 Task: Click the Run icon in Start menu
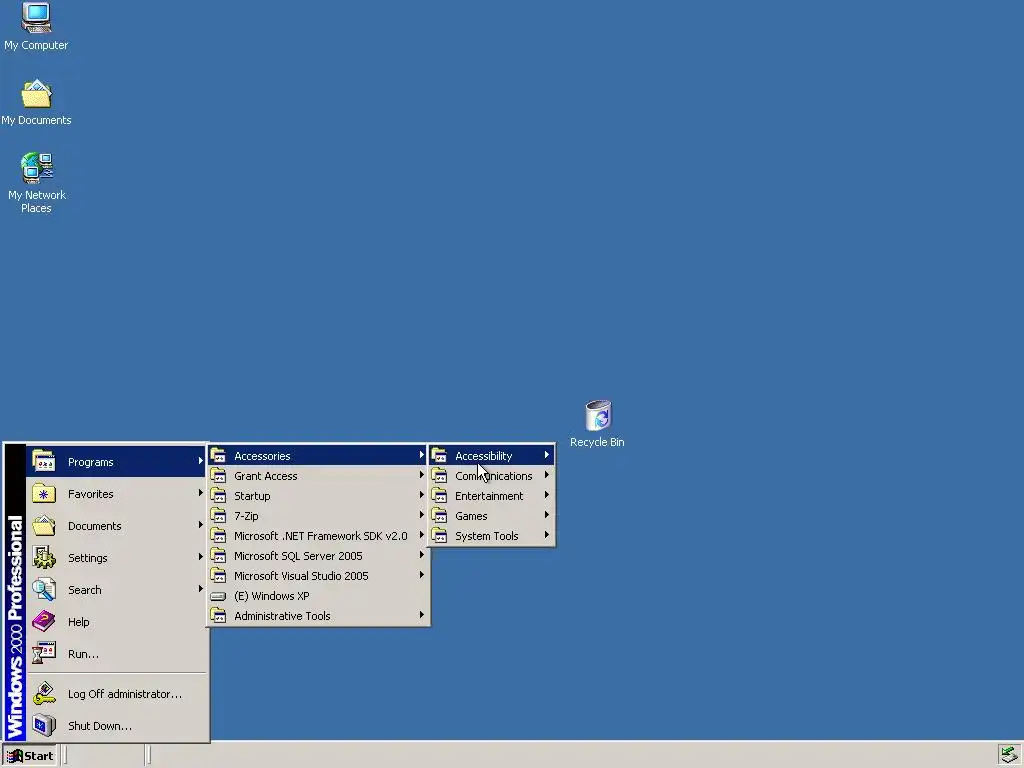[44, 653]
